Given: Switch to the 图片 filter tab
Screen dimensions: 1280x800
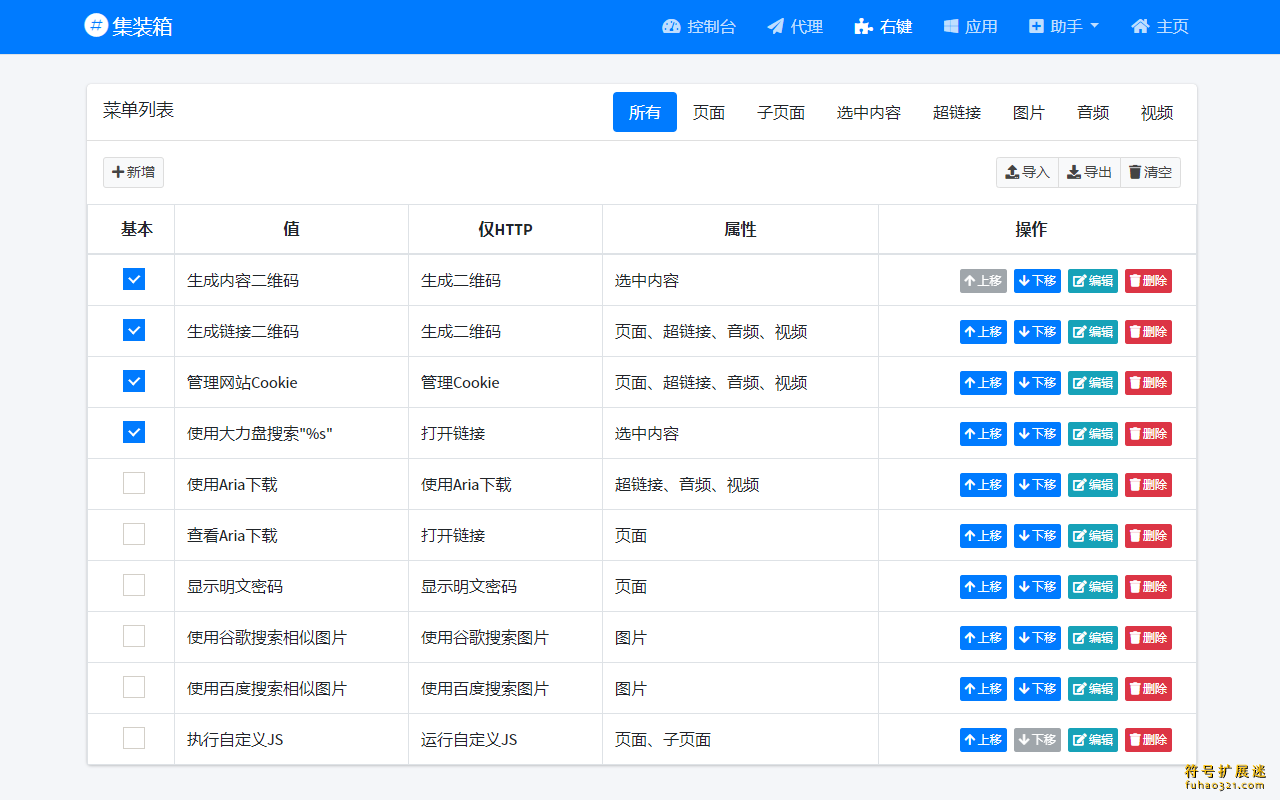Looking at the screenshot, I should [1029, 112].
